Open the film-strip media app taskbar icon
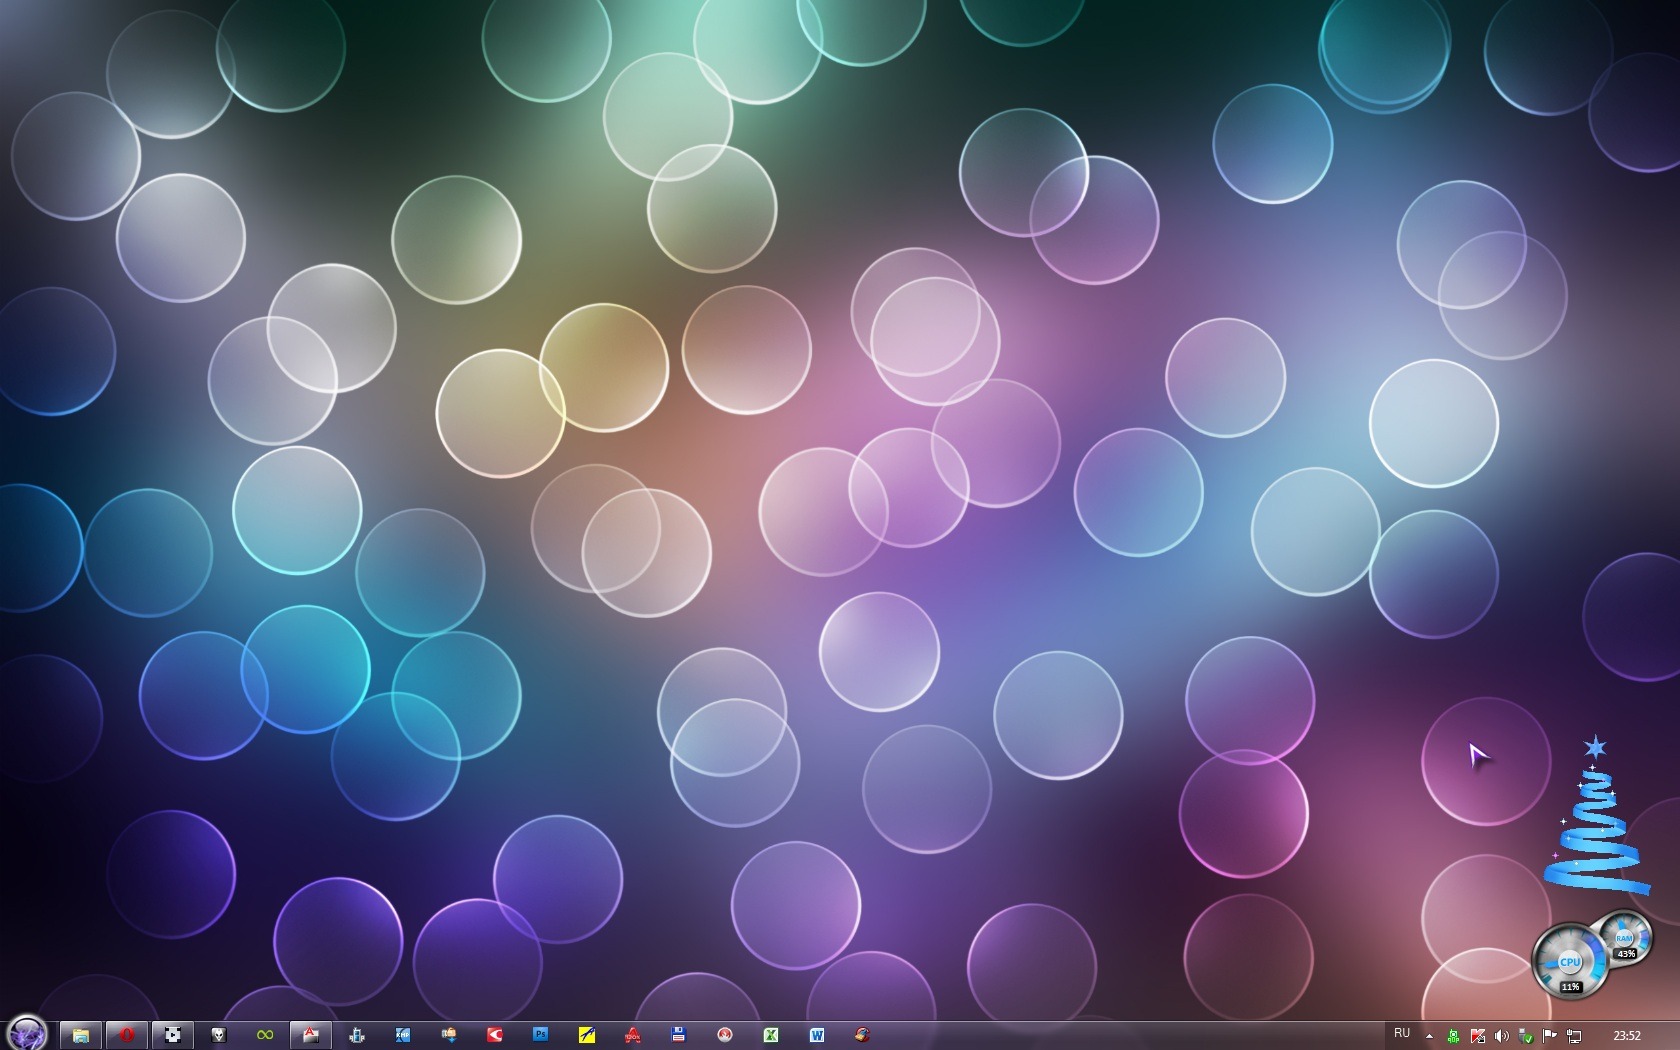The width and height of the screenshot is (1680, 1050). pos(173,1035)
